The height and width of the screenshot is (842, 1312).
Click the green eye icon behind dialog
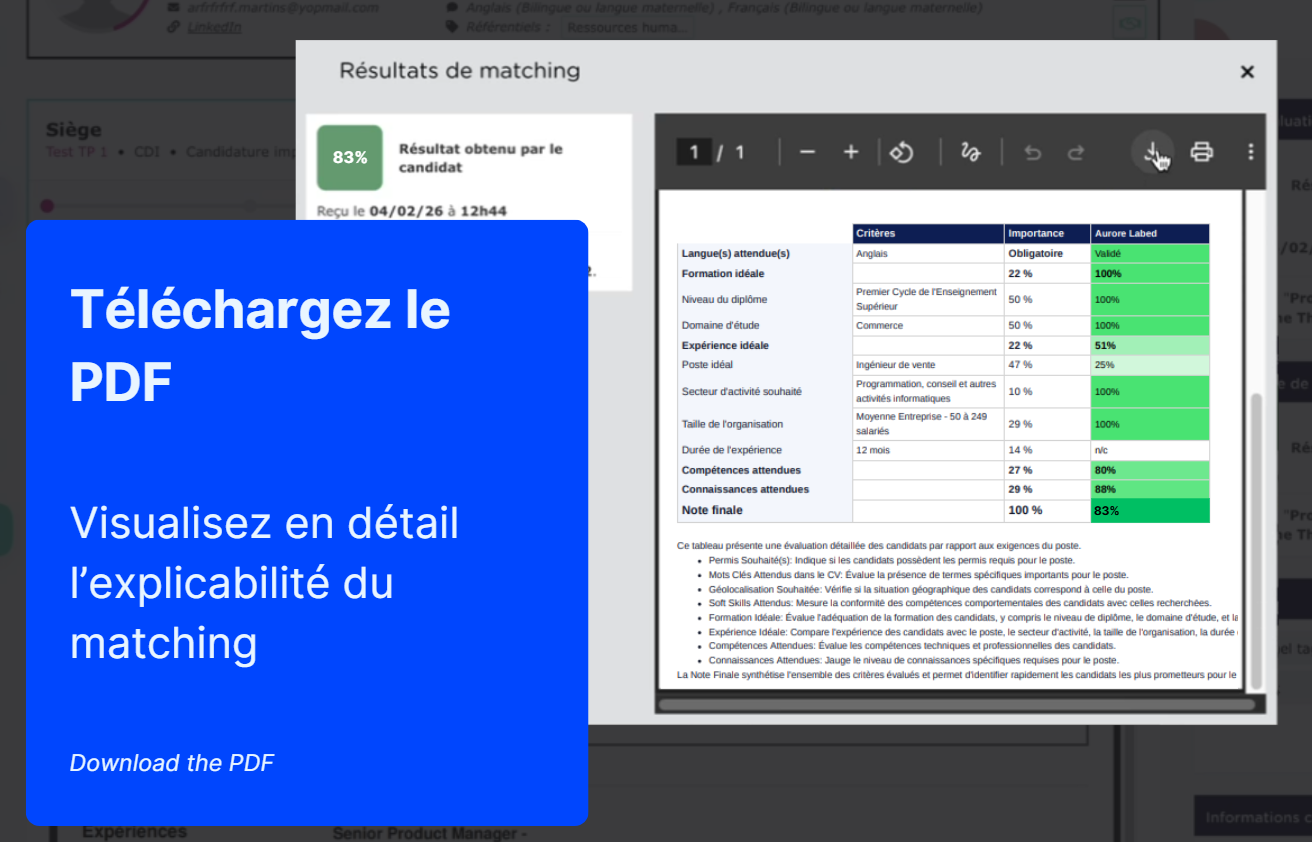(x=1130, y=21)
